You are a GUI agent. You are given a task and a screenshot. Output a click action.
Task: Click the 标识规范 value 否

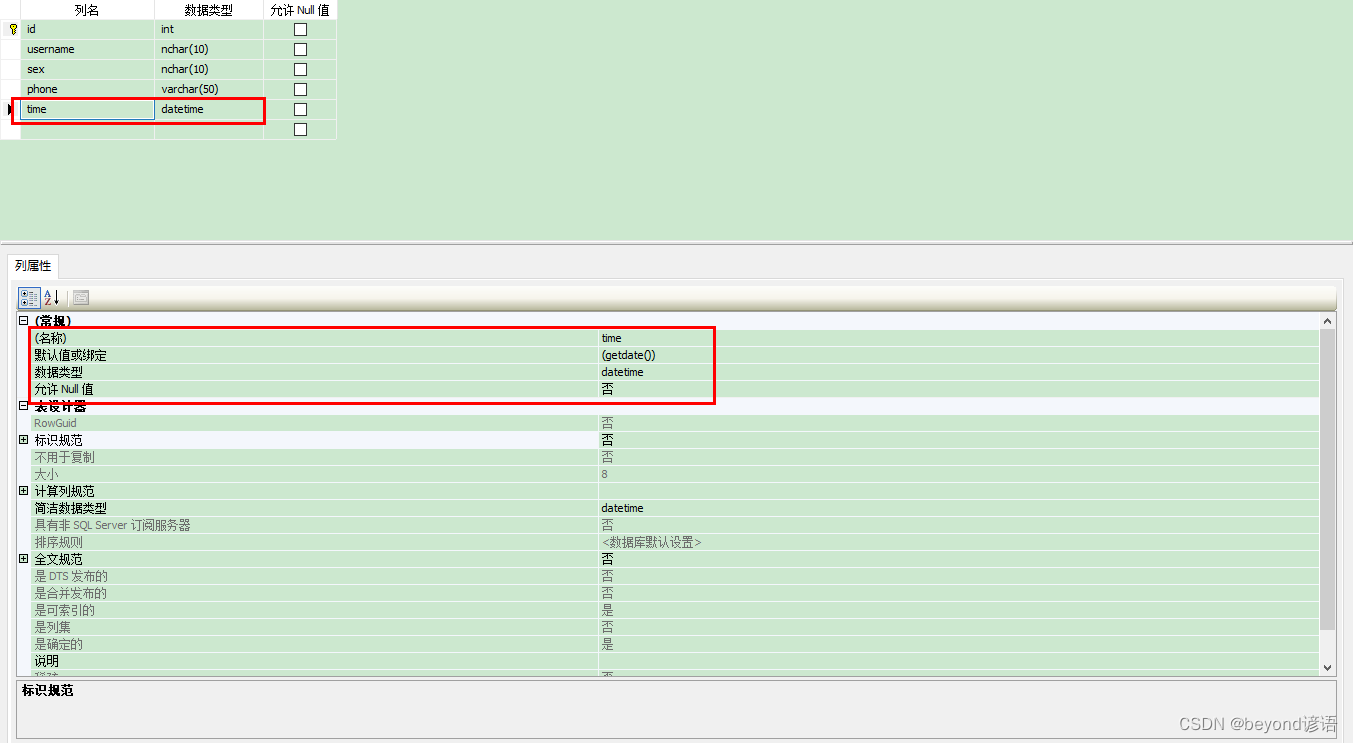coord(958,440)
